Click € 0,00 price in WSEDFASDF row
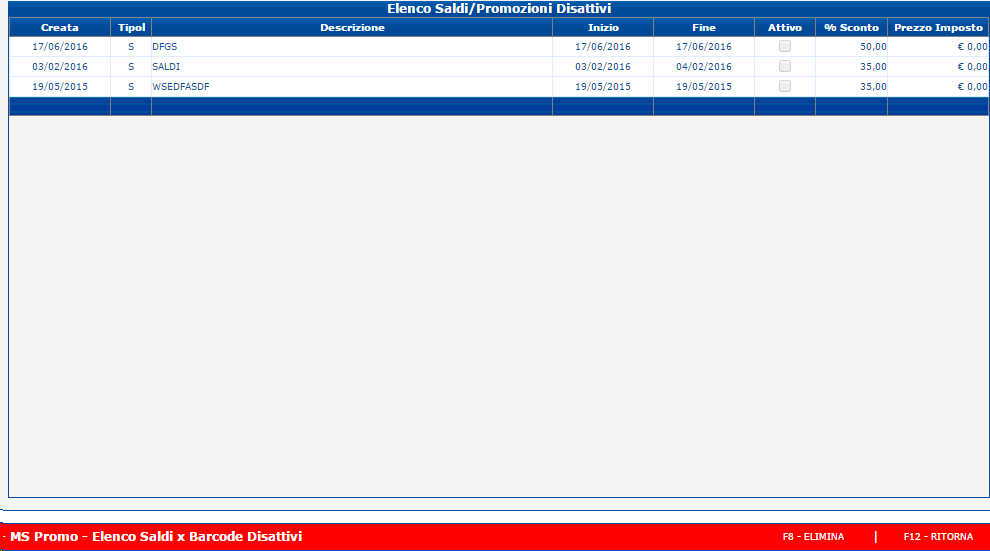This screenshot has width=990, height=551. click(x=972, y=86)
